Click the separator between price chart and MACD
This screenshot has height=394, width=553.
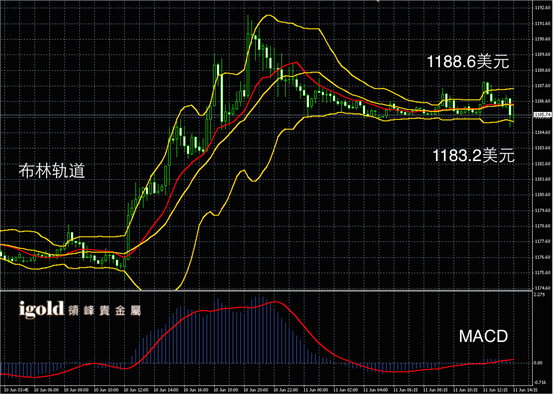tap(265, 290)
